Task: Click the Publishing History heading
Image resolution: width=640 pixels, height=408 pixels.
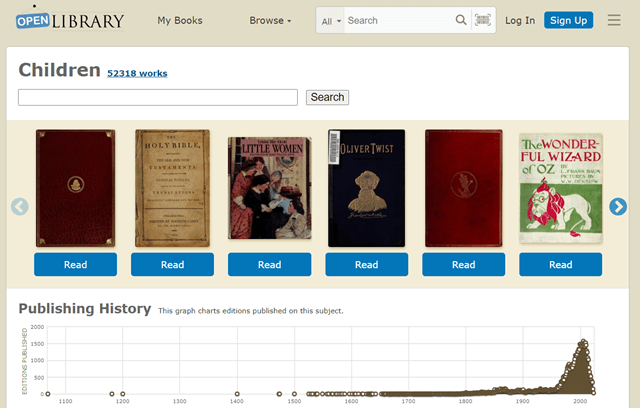Action: [85, 308]
